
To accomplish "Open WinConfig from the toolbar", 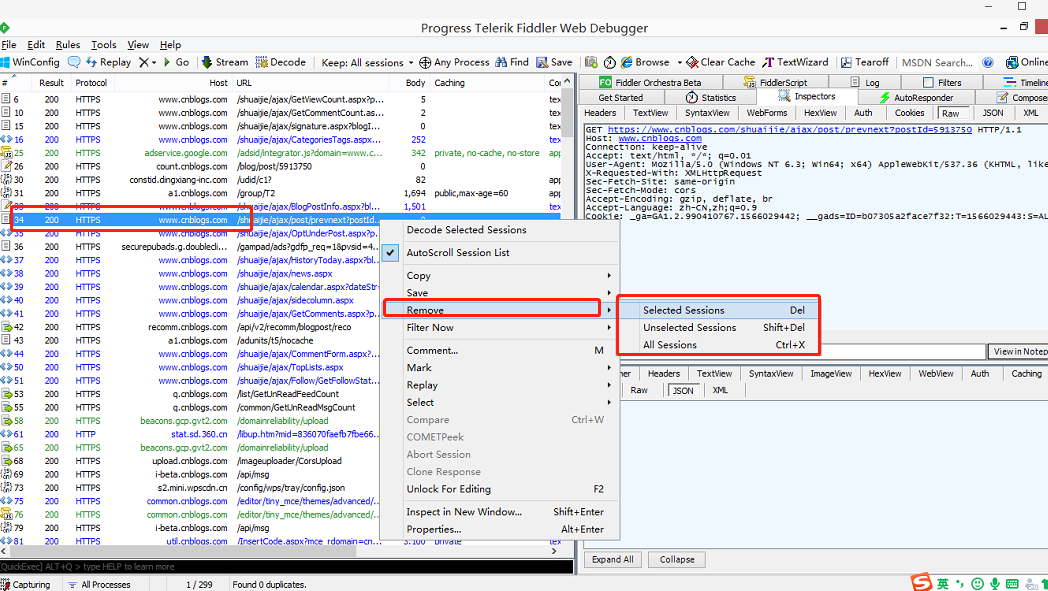I will (31, 62).
